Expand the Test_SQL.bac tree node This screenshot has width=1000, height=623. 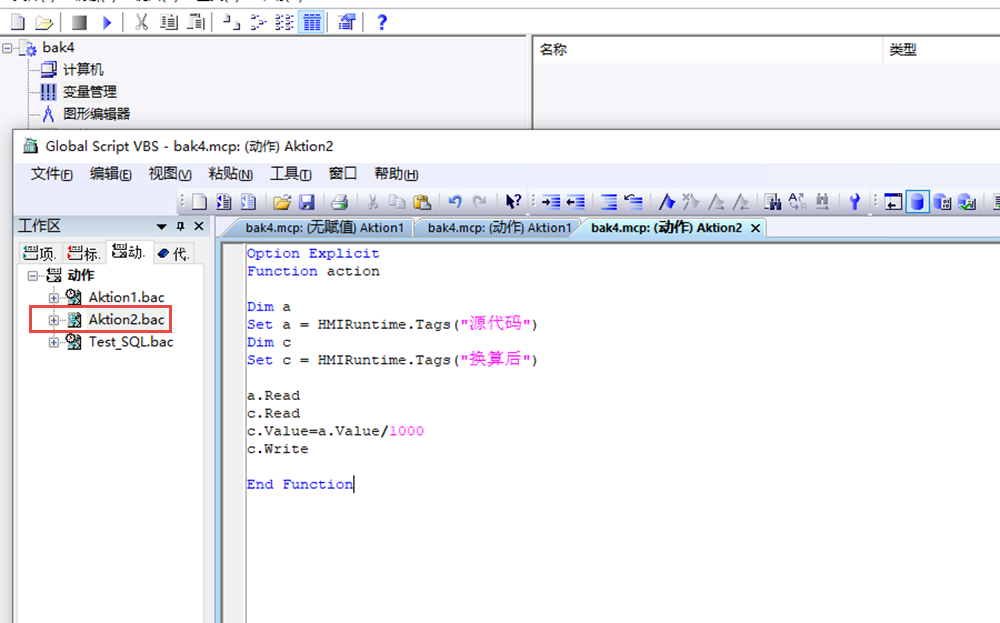coord(54,342)
